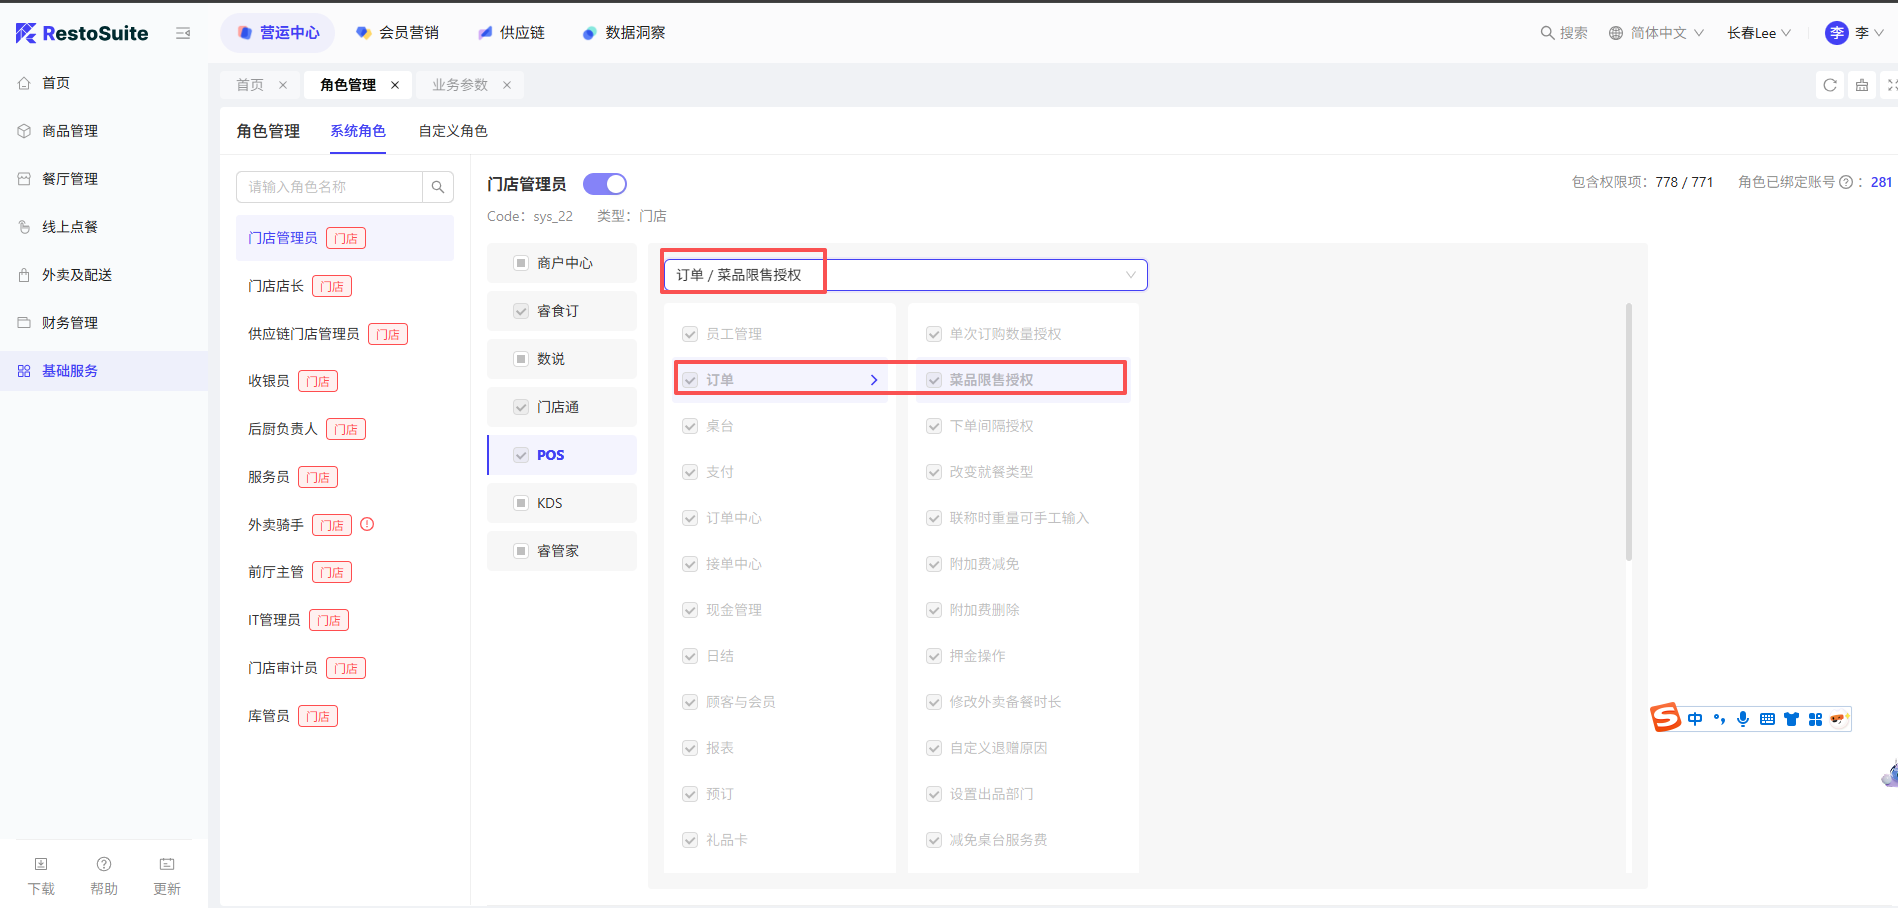Expand the 简体中文 language dropdown
Viewport: 1898px width, 908px height.
[1656, 33]
